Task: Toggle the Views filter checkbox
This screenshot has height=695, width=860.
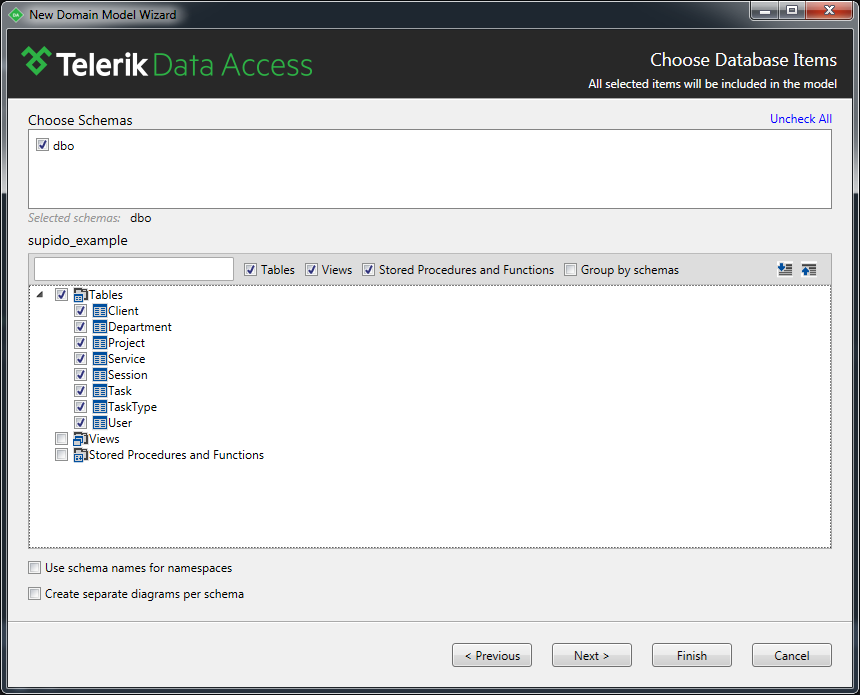Action: click(x=312, y=269)
